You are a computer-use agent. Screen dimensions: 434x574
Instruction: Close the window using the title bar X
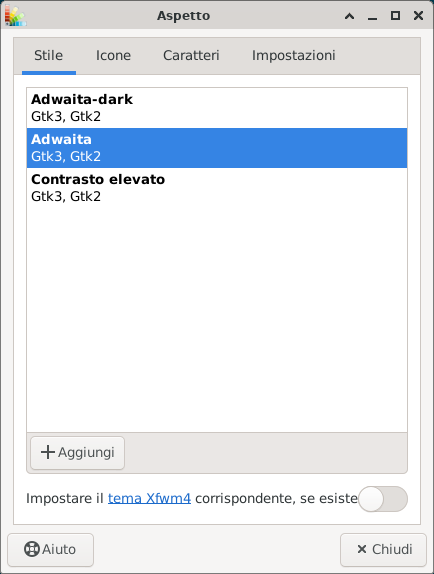(418, 16)
